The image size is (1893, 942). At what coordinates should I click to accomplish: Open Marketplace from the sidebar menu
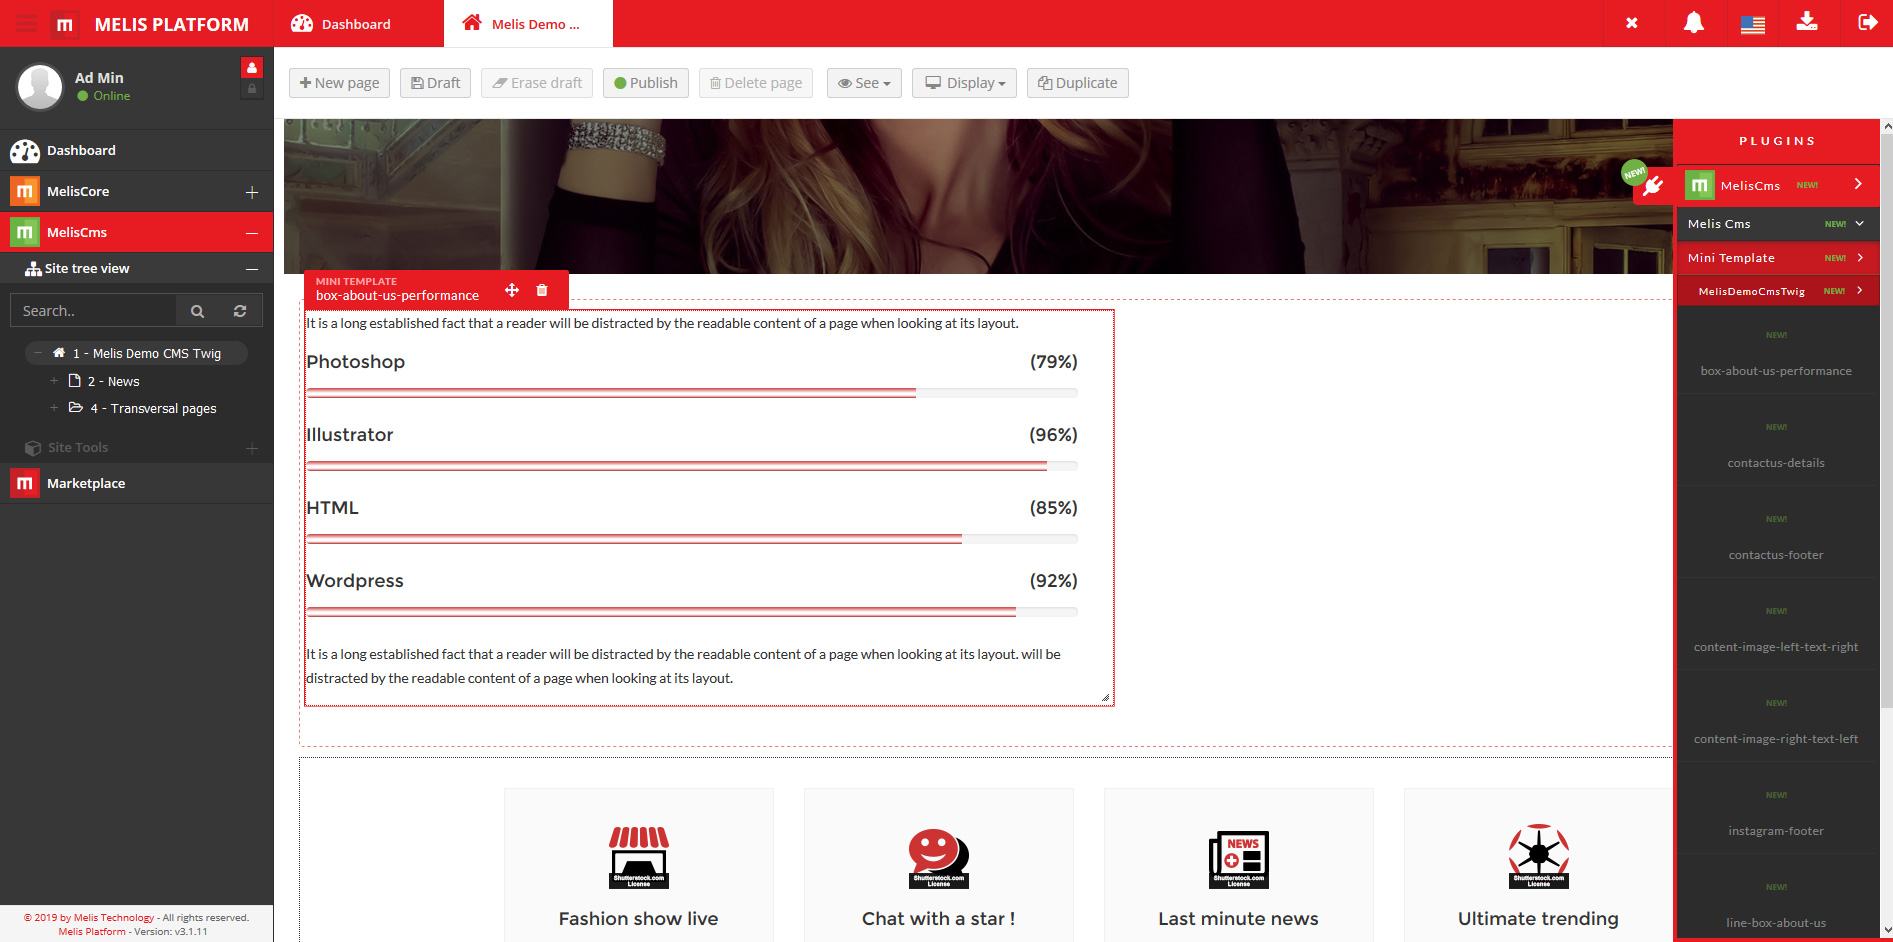click(86, 483)
